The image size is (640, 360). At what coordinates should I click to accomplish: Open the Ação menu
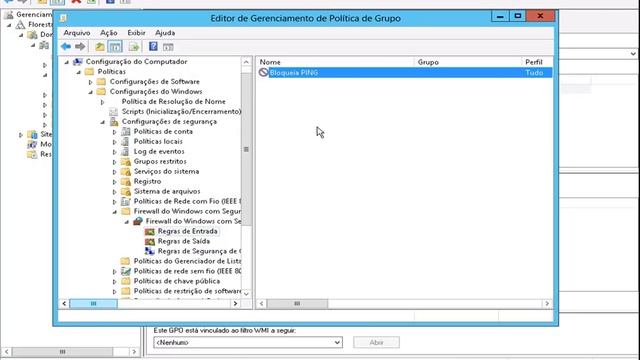click(109, 33)
